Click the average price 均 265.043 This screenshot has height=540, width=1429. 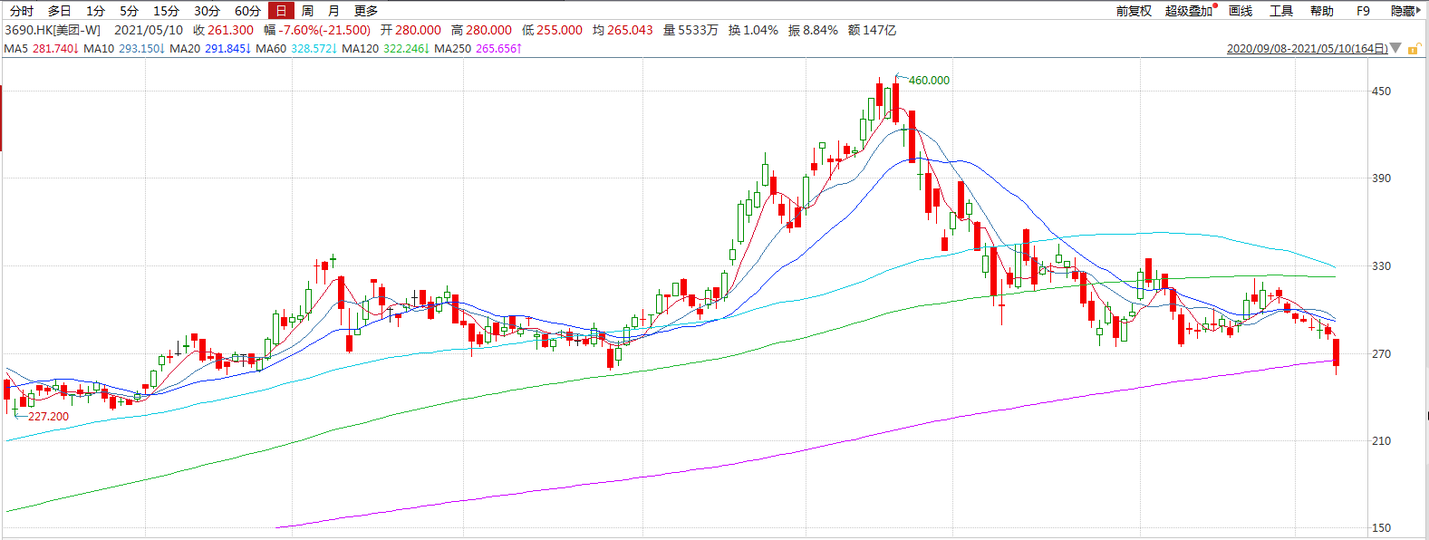click(x=625, y=30)
